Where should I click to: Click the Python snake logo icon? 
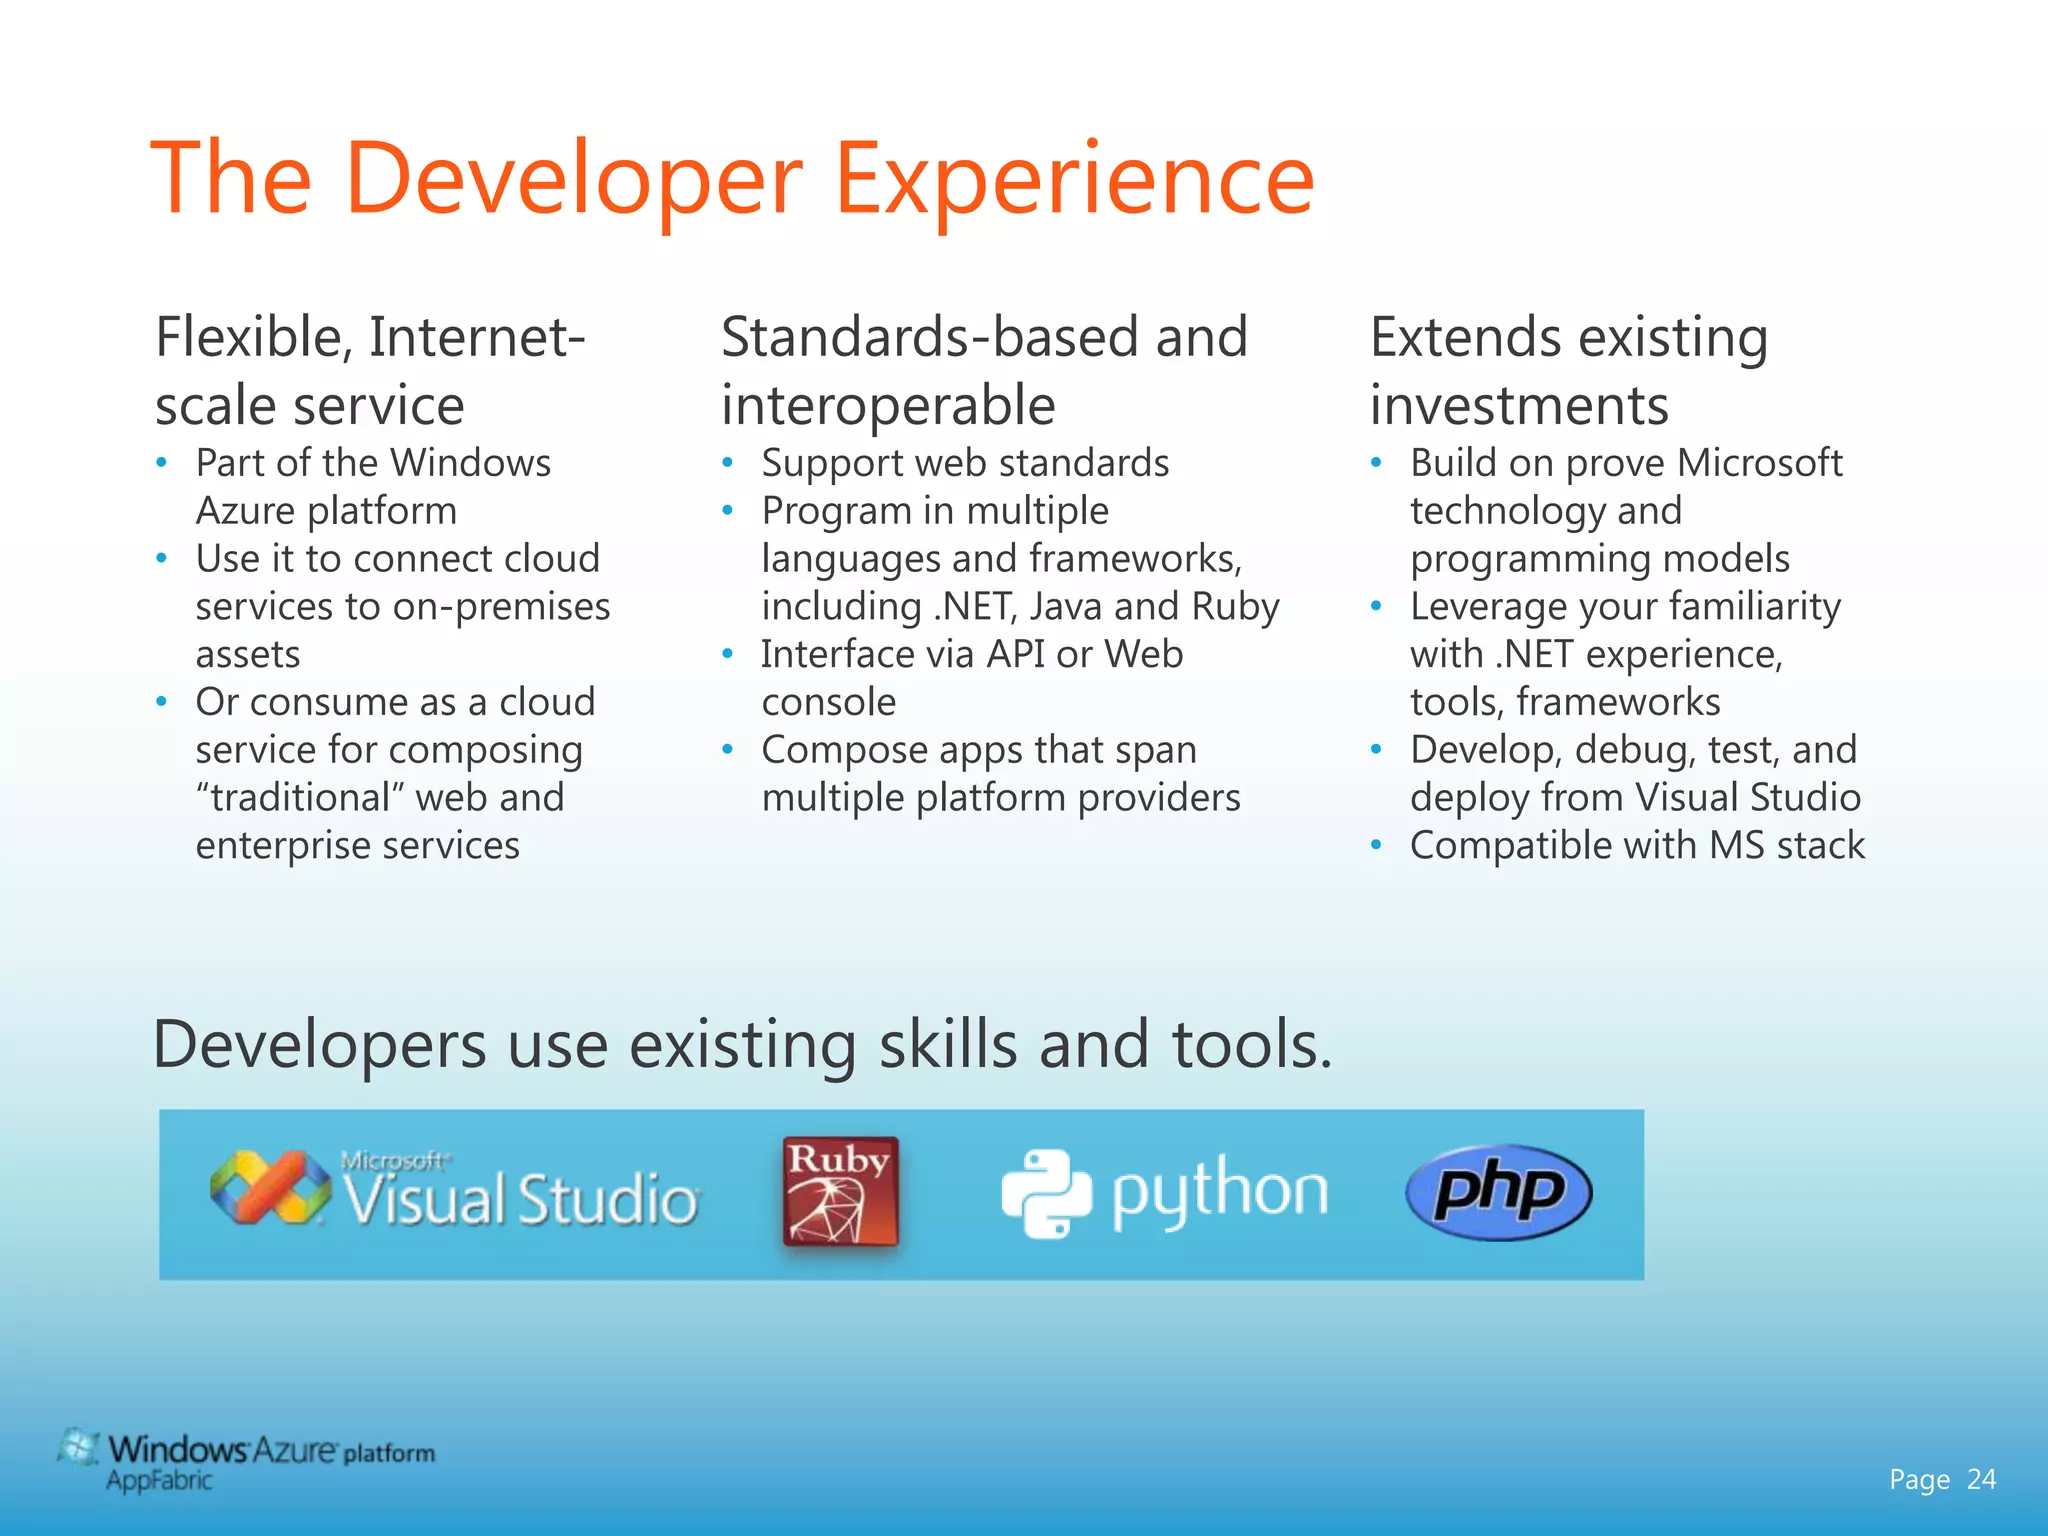[1045, 1193]
